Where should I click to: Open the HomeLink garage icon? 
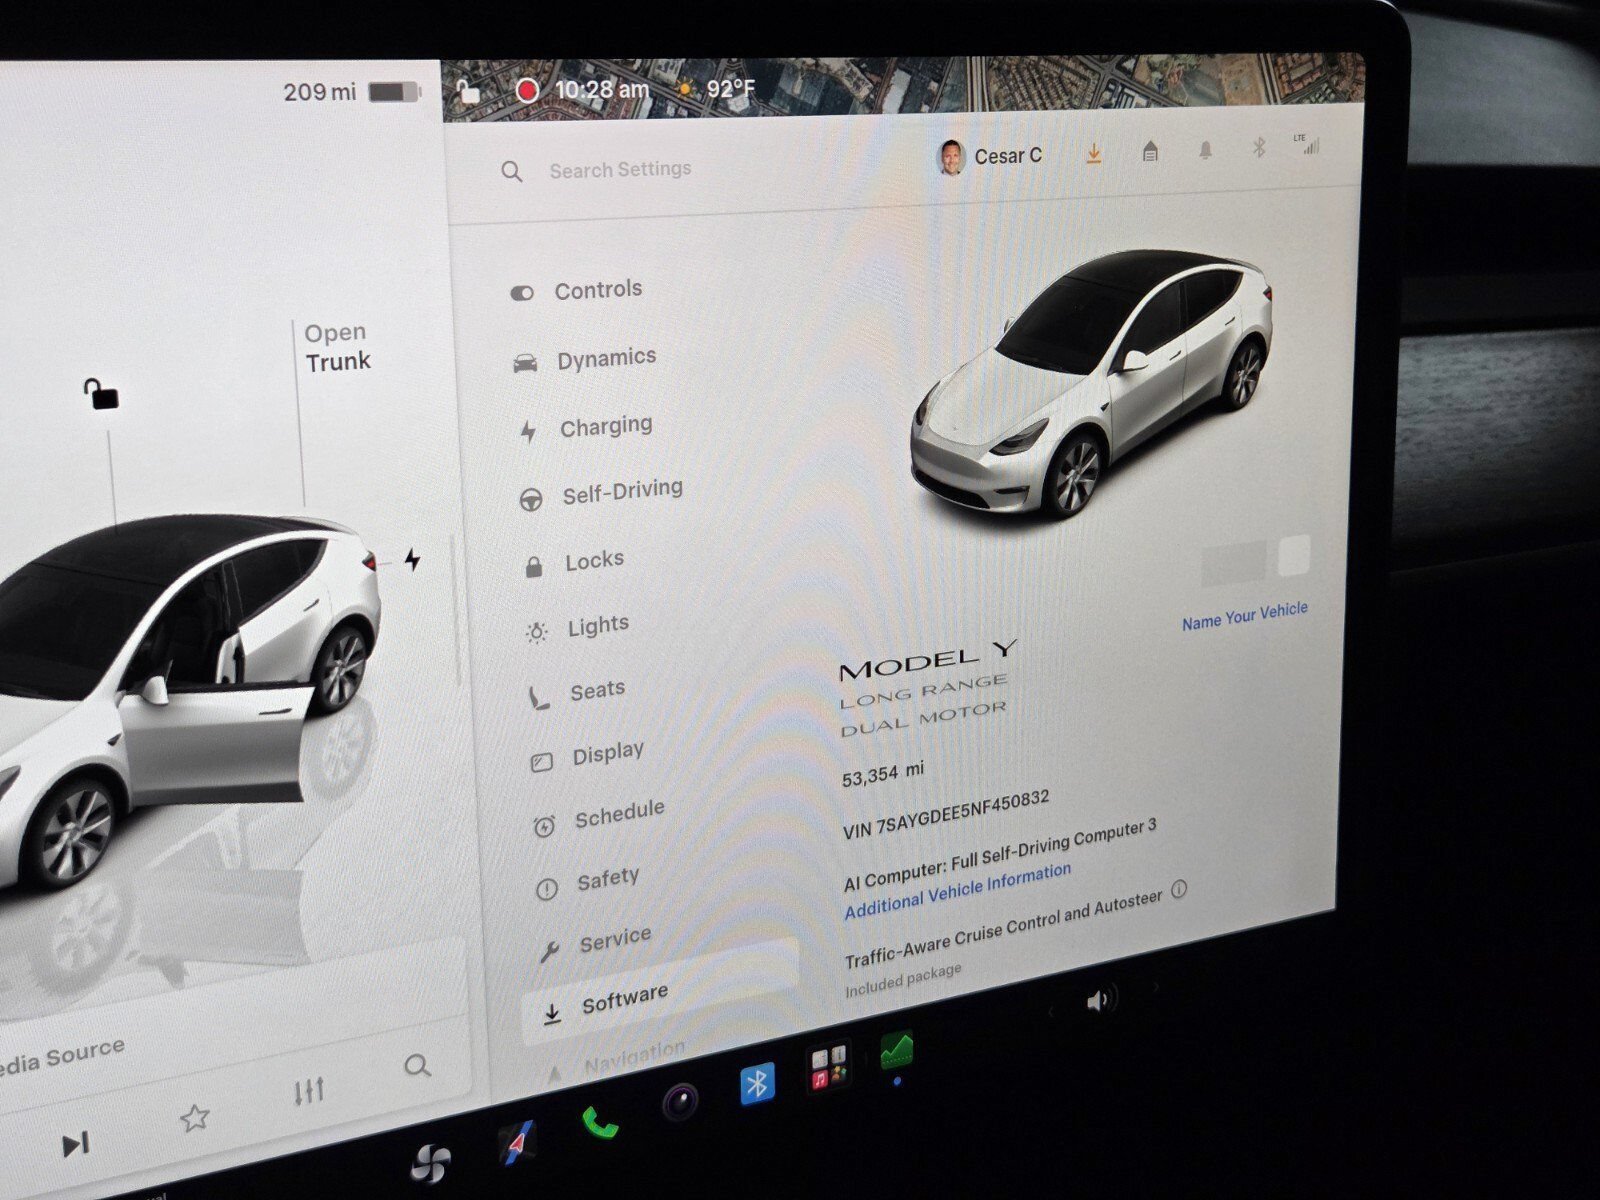(x=1150, y=151)
